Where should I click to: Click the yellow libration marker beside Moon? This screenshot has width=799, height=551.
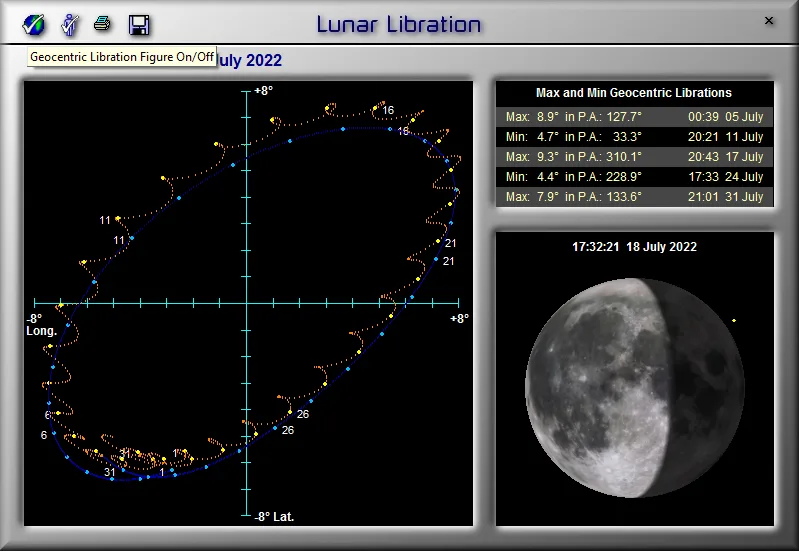point(734,320)
